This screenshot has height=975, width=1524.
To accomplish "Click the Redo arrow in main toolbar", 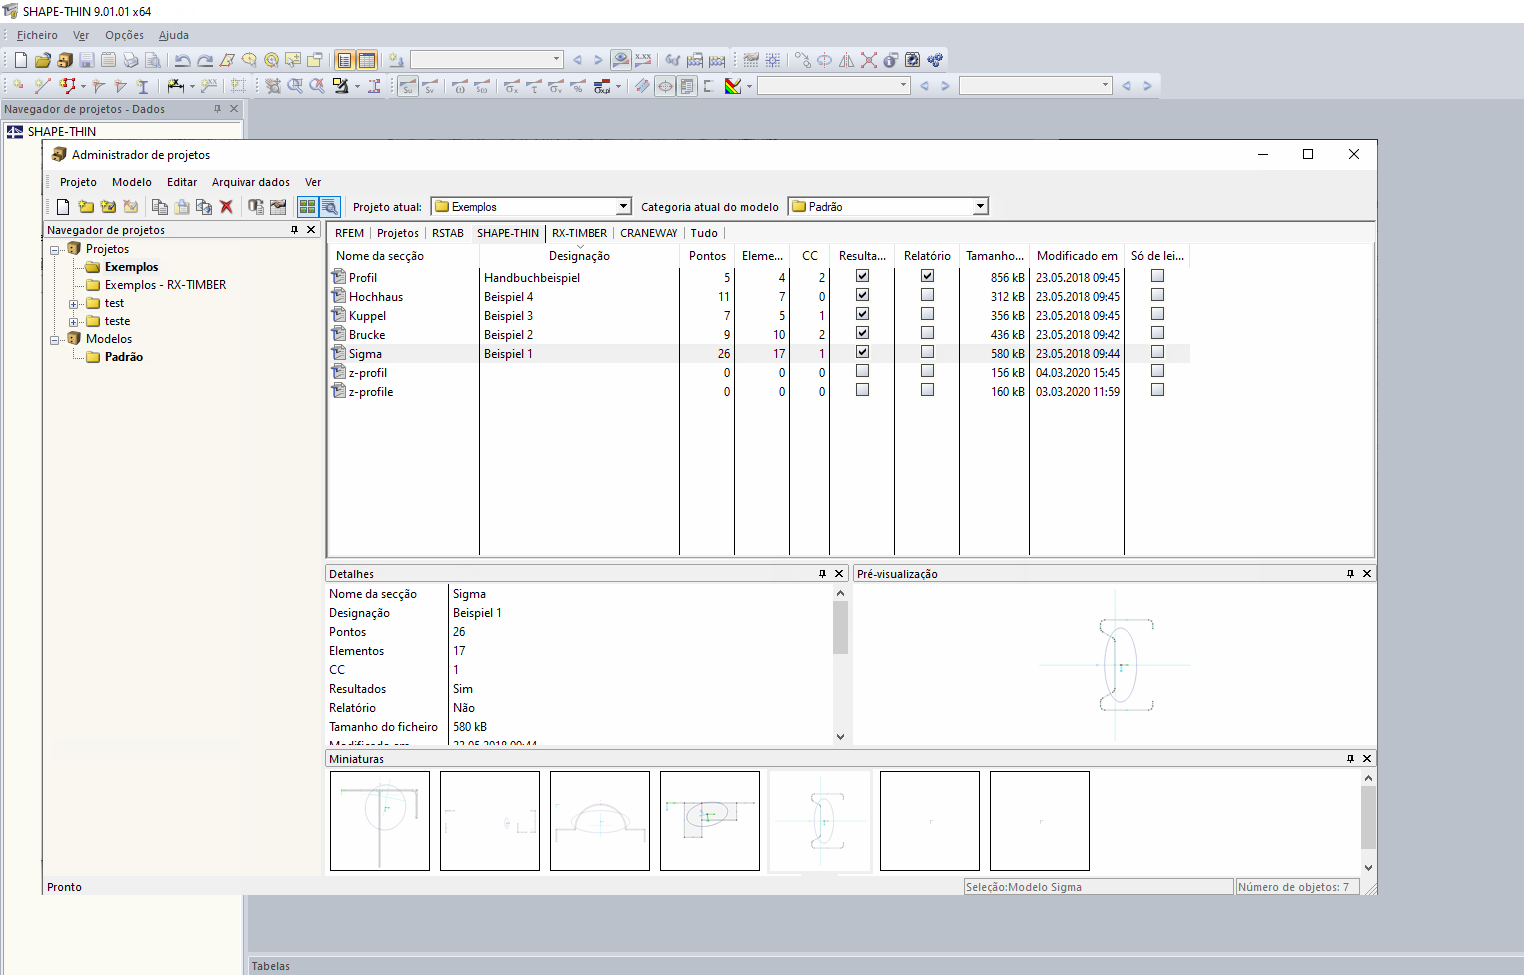I will 205,60.
